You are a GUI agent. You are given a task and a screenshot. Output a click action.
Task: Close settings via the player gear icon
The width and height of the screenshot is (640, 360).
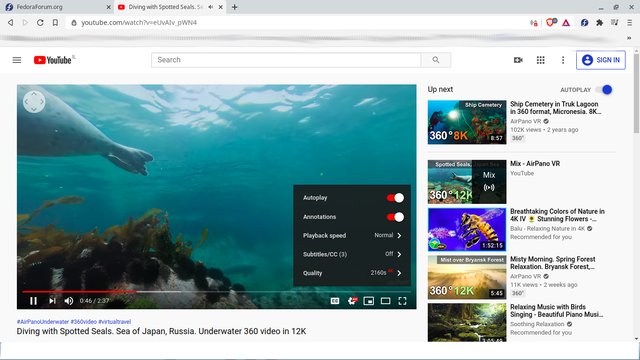352,301
